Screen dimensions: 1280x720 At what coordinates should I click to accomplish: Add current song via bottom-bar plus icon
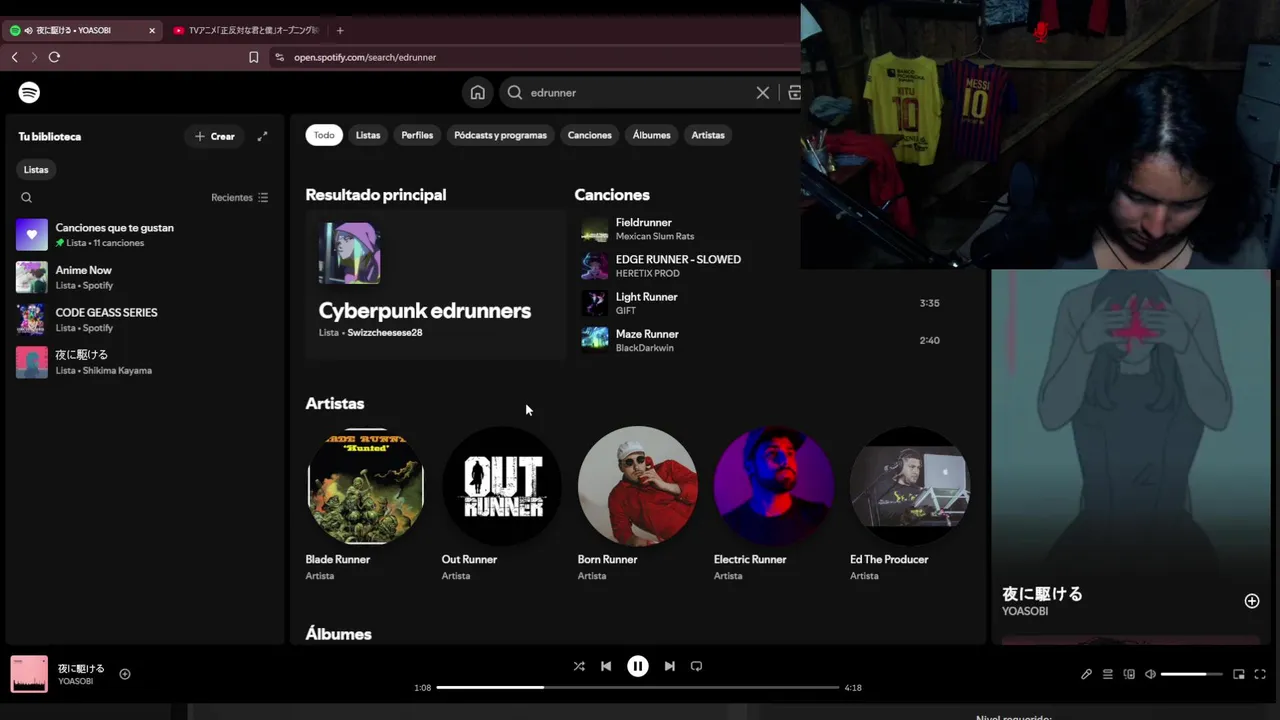coord(125,674)
